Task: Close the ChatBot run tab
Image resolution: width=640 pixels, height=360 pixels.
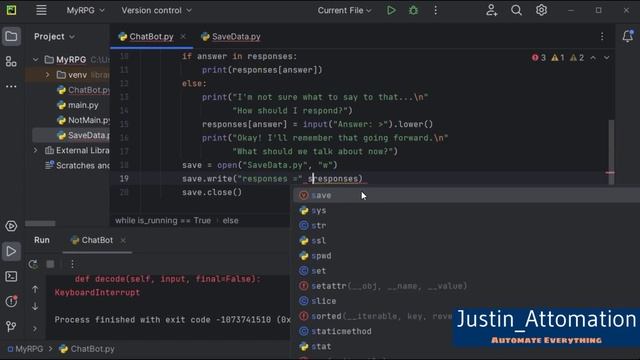Action: tap(123, 240)
